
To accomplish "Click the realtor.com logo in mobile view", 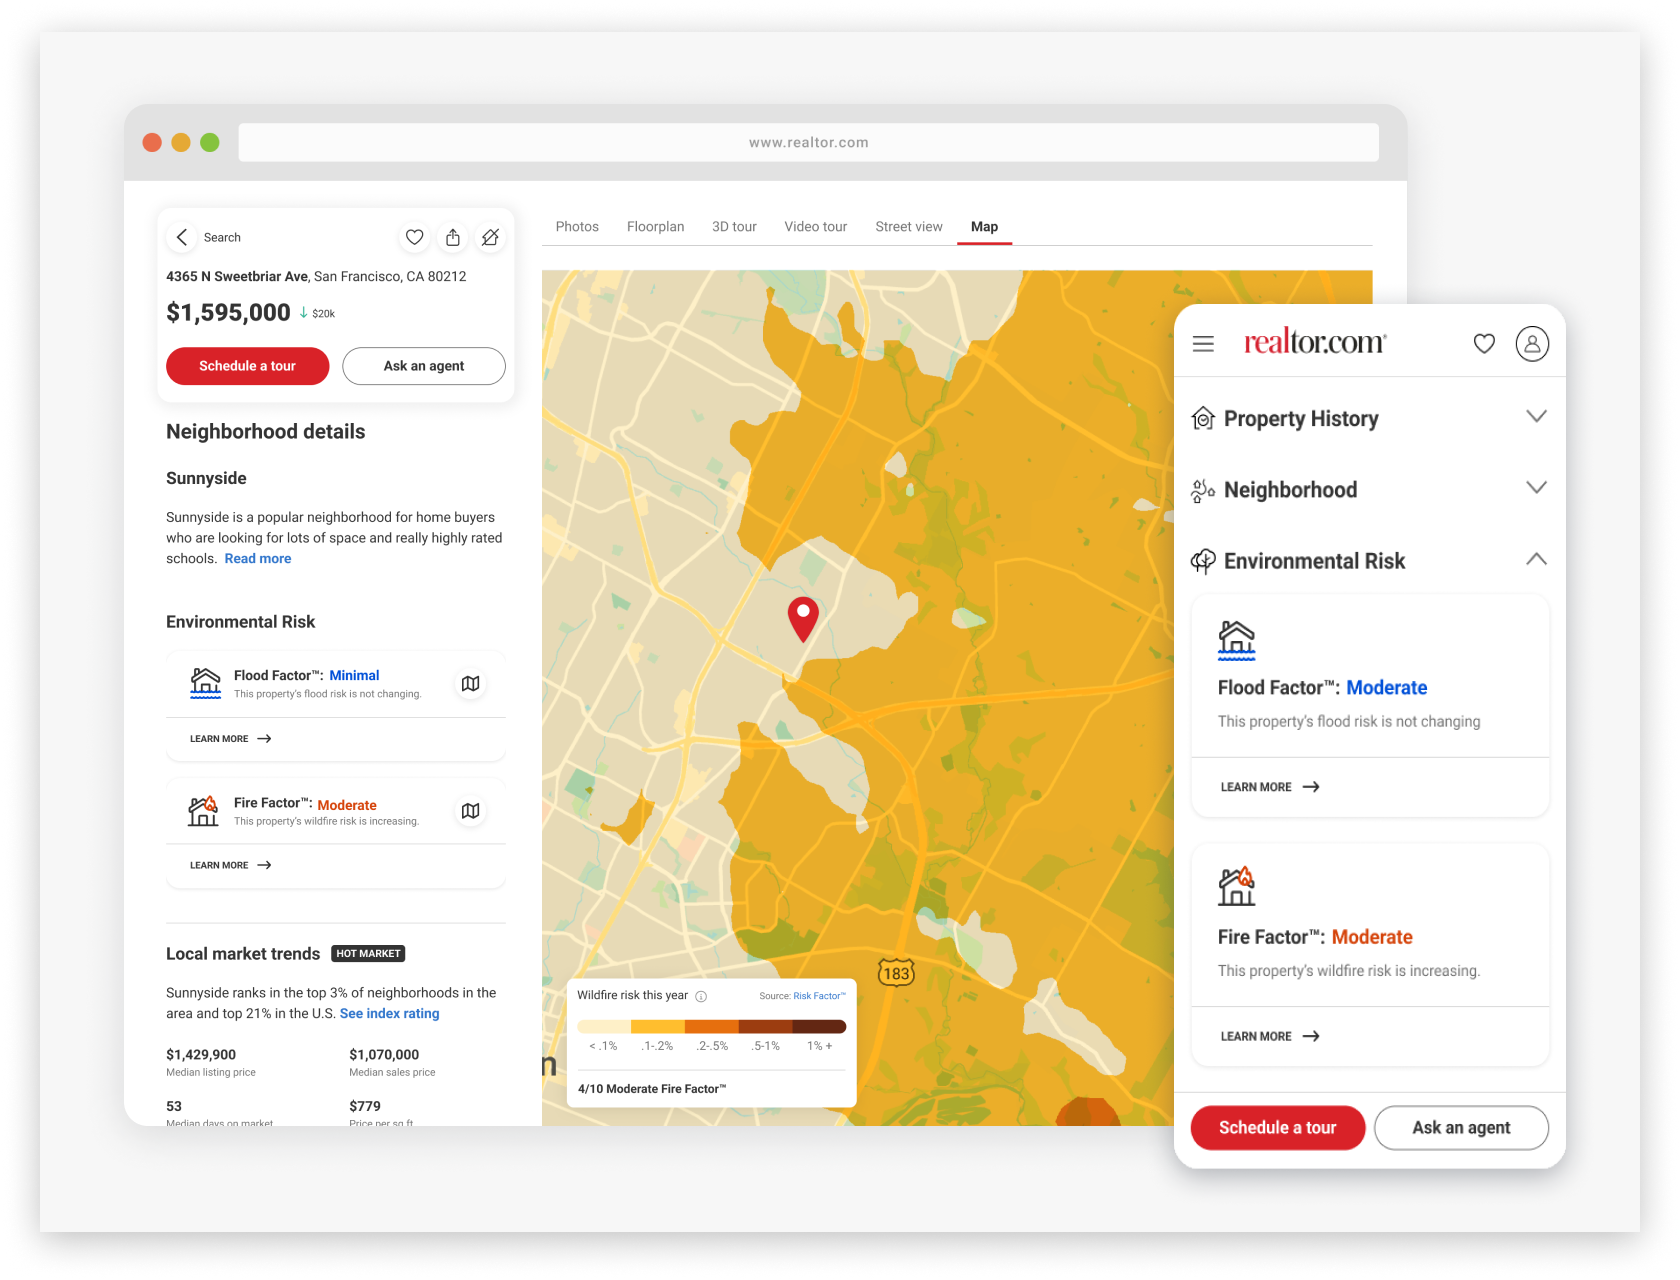I will click(x=1315, y=342).
